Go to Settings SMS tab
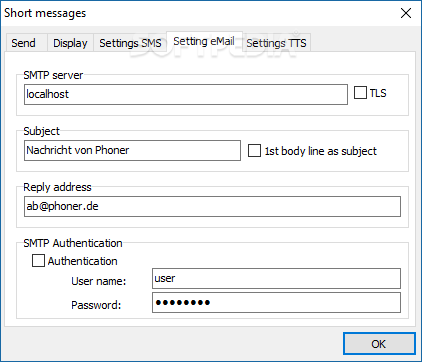This screenshot has width=422, height=362. pos(130,43)
